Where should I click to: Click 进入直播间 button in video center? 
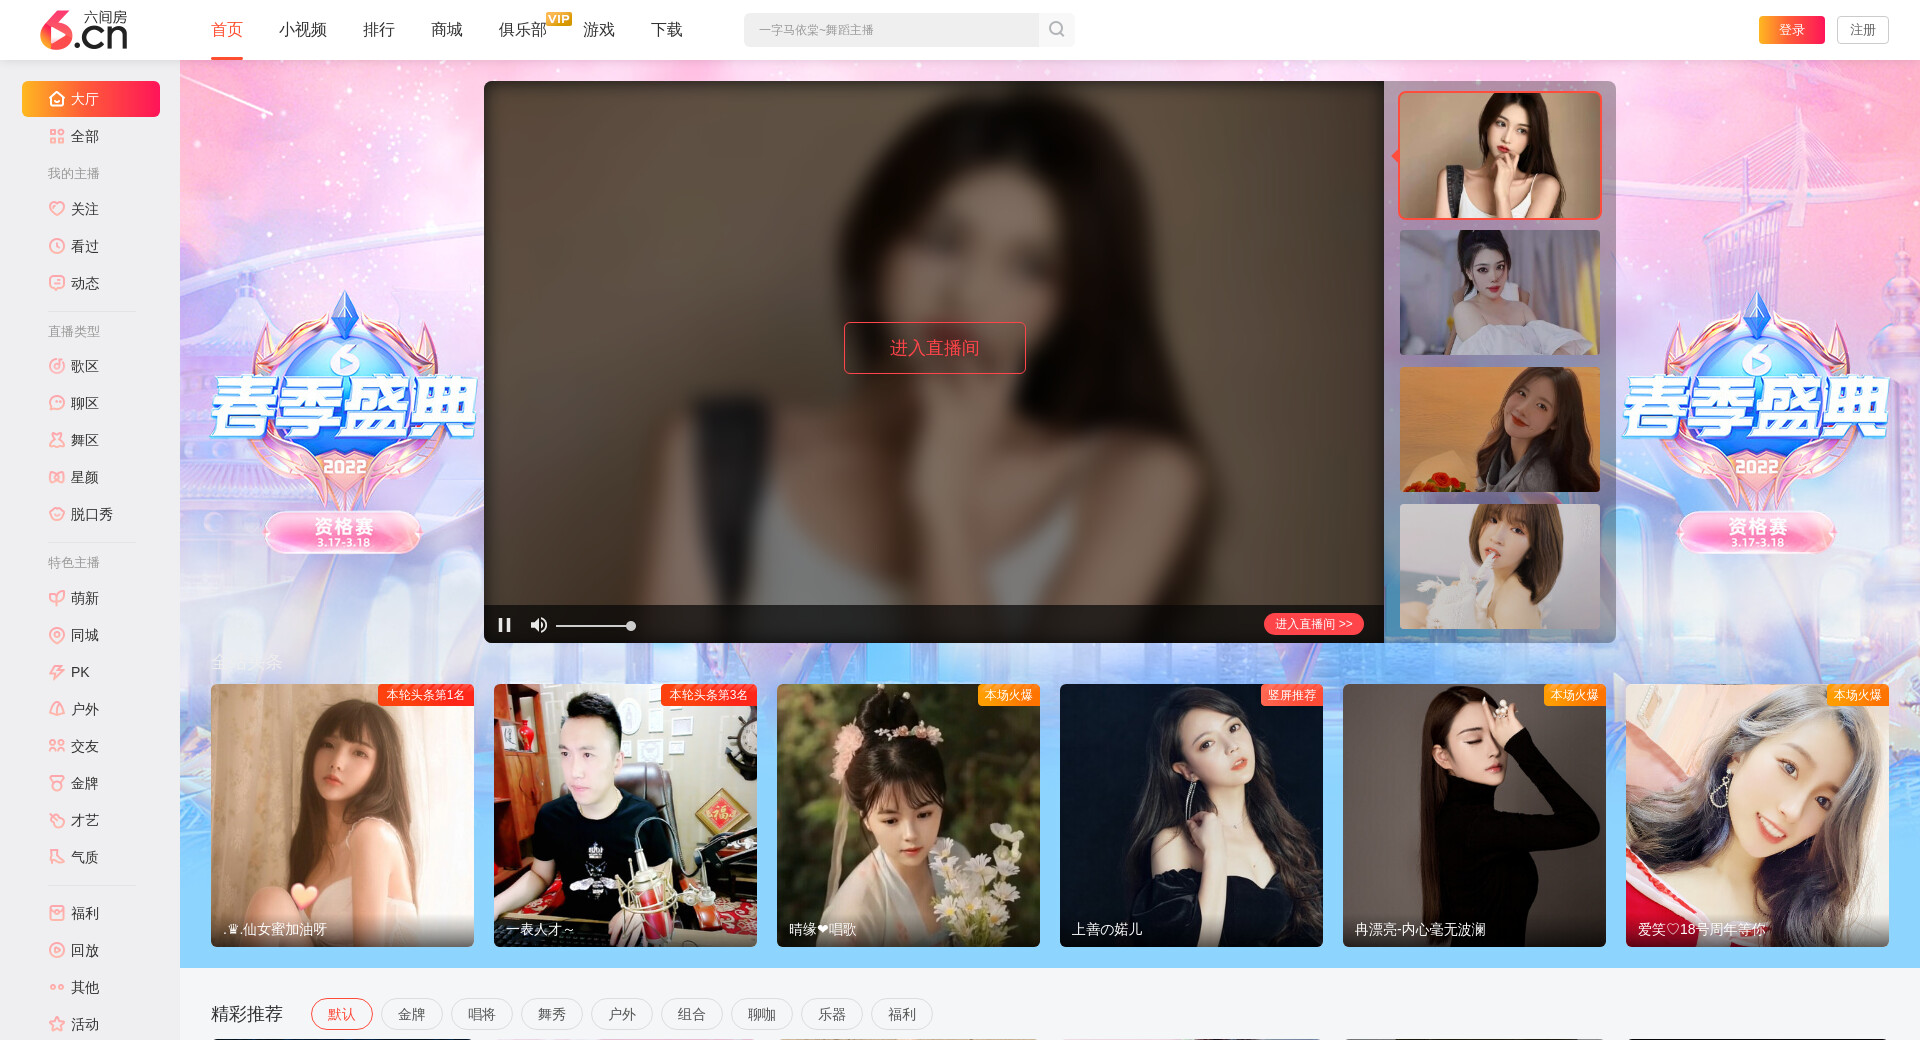pos(934,348)
